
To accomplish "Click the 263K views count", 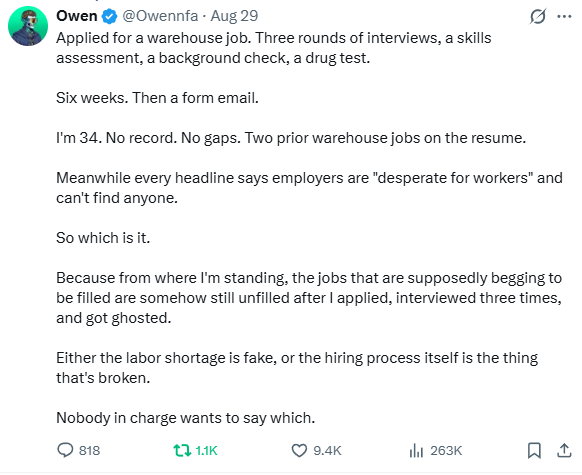I will 446,451.
